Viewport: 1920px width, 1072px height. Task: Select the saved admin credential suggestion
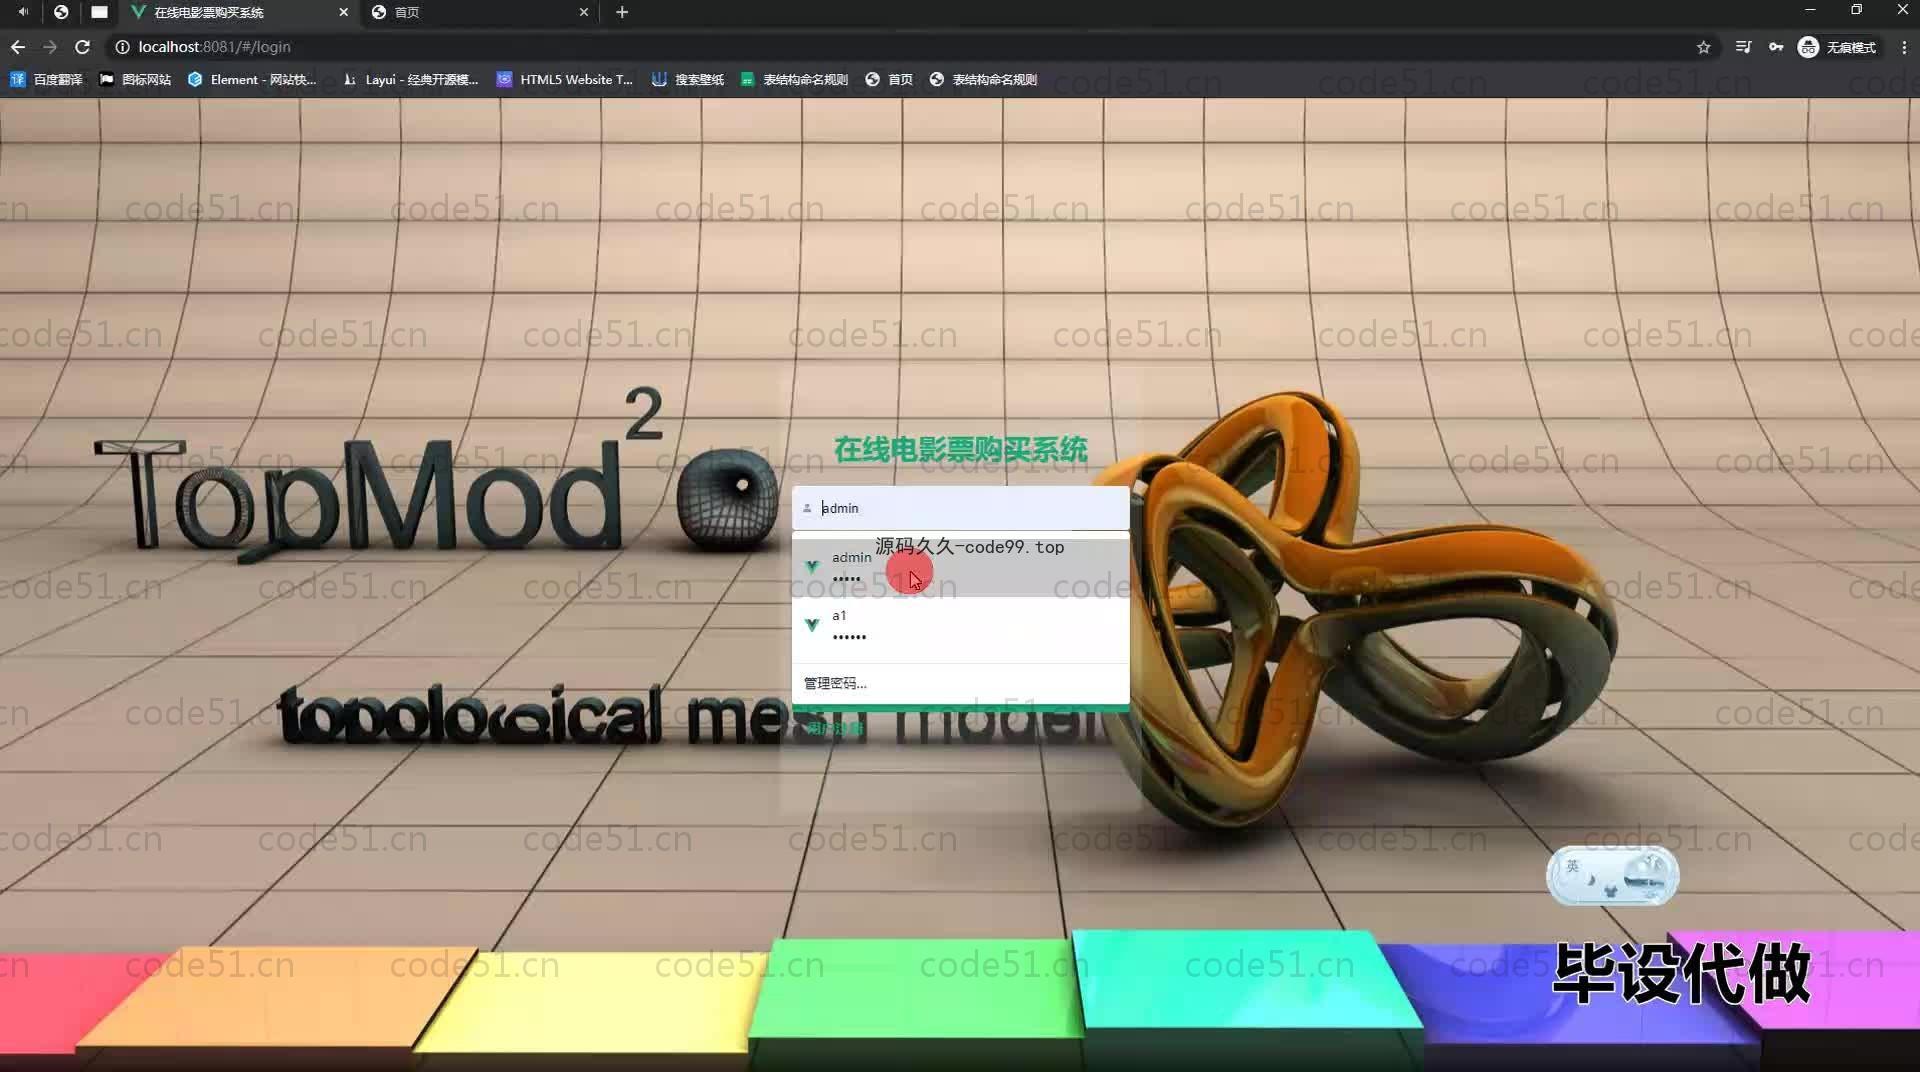[961, 567]
